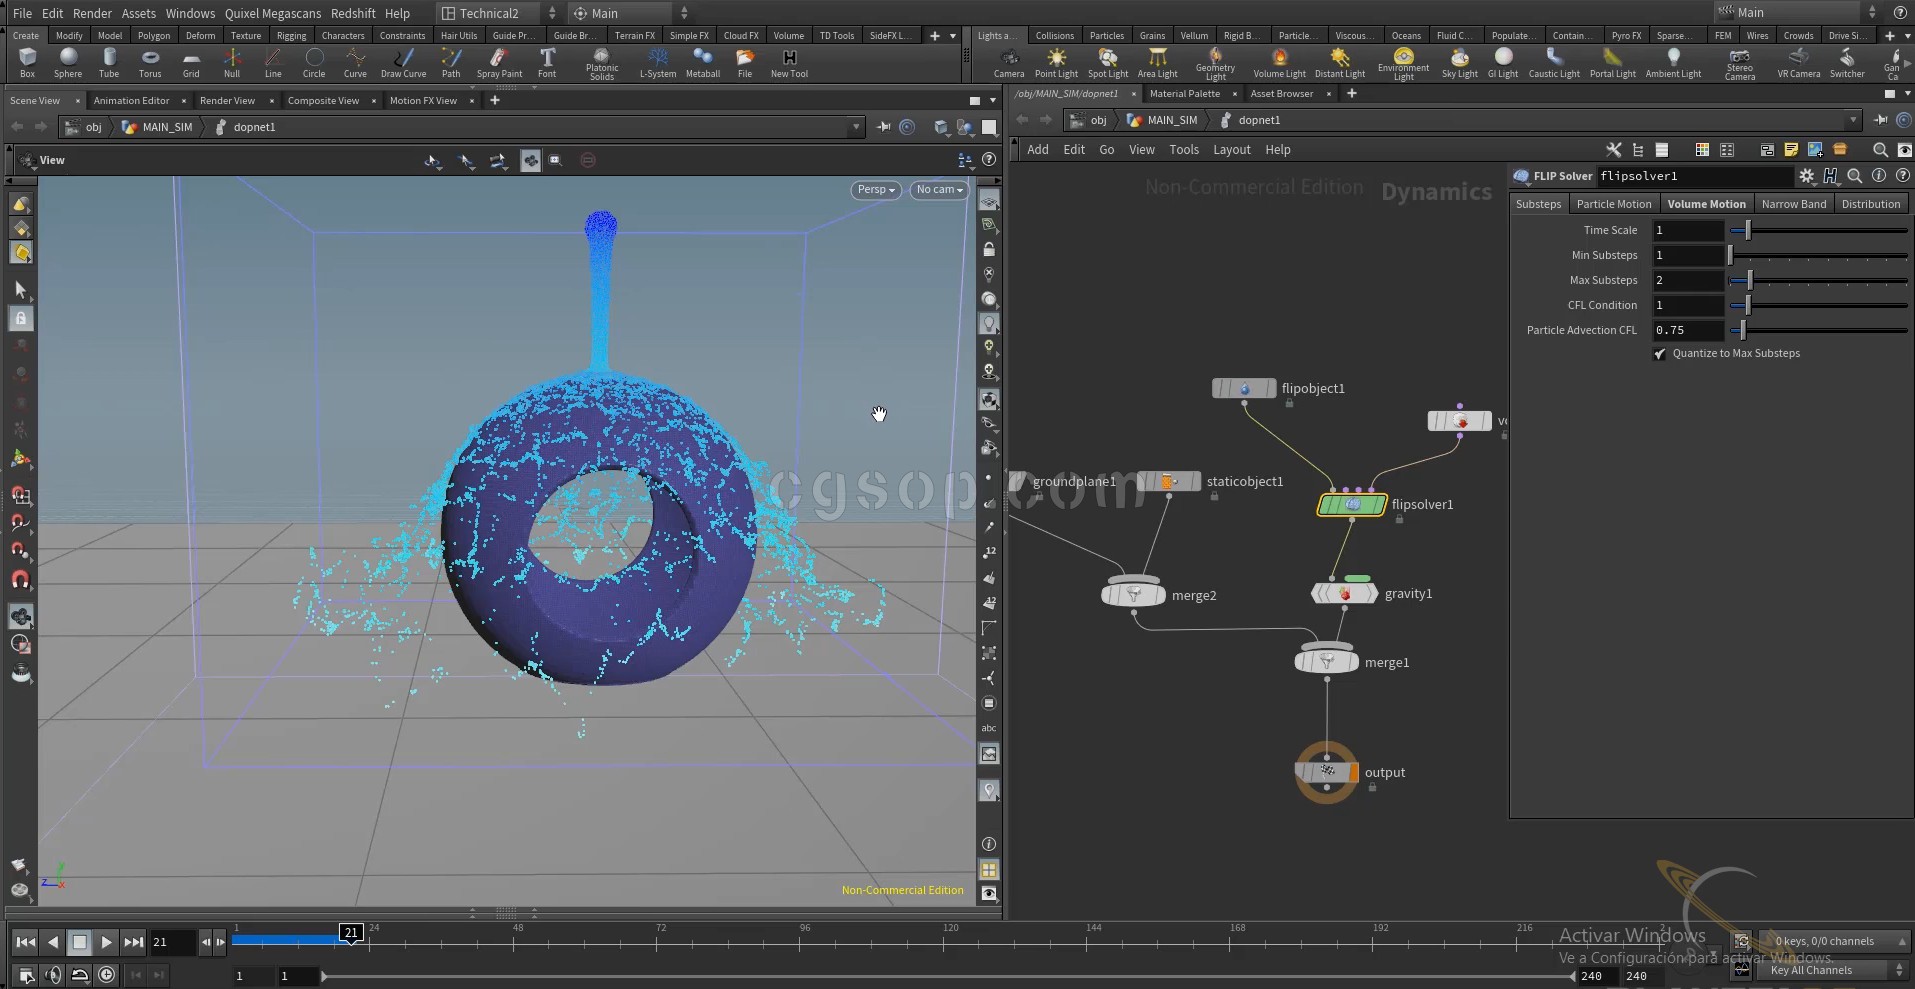The width and height of the screenshot is (1915, 989).
Task: Select the Torus shelf tool
Action: point(150,62)
